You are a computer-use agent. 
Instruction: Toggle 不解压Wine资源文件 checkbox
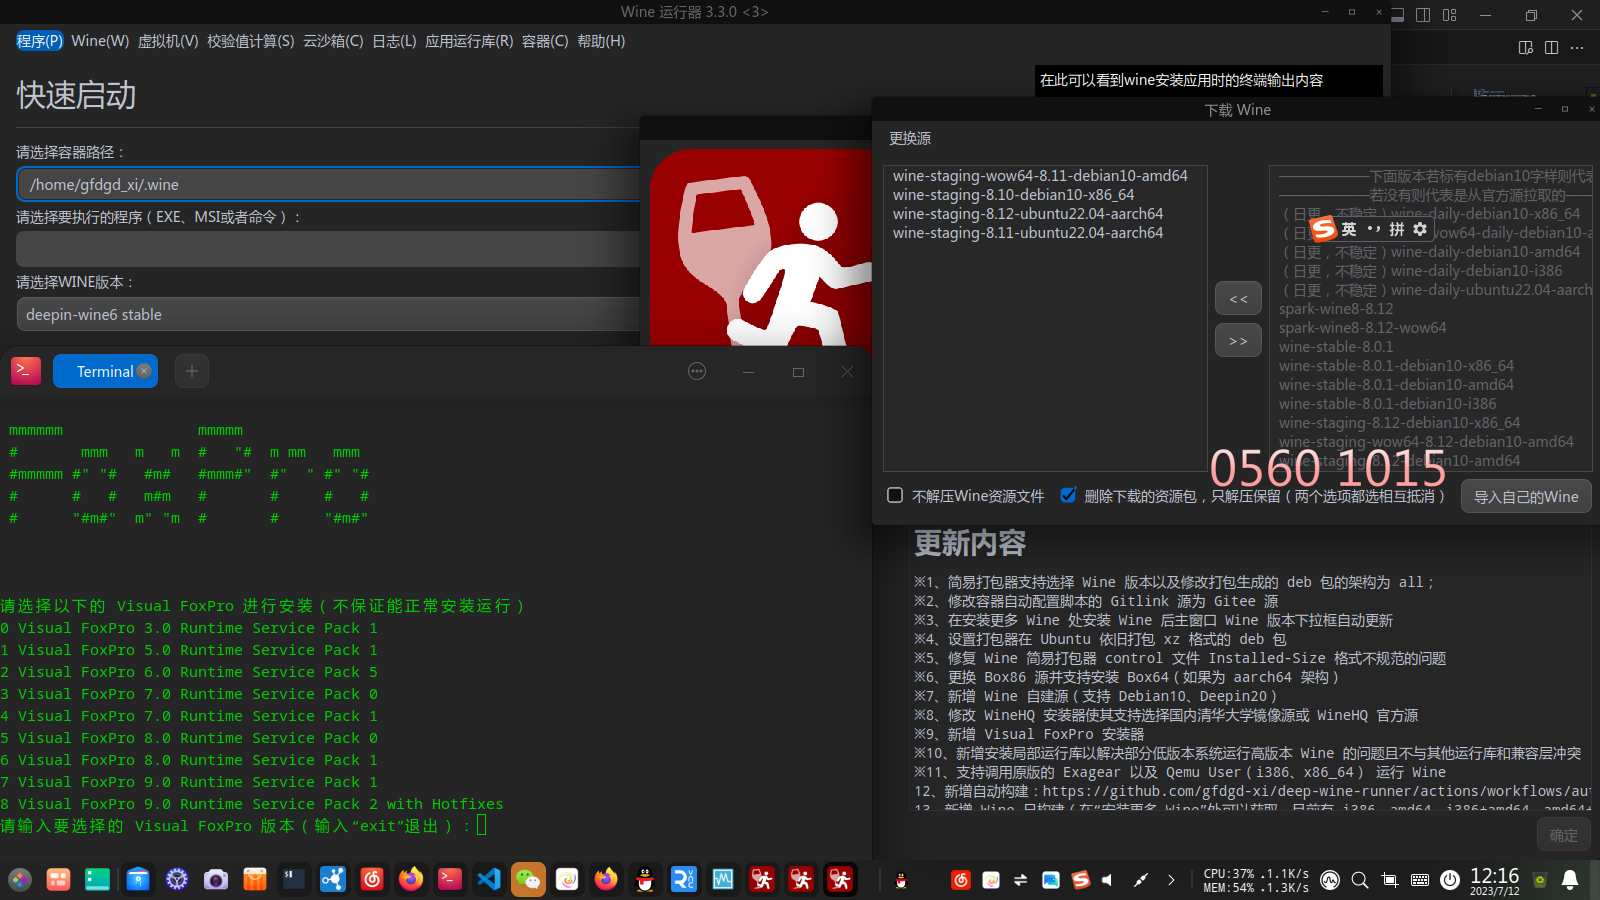[895, 495]
